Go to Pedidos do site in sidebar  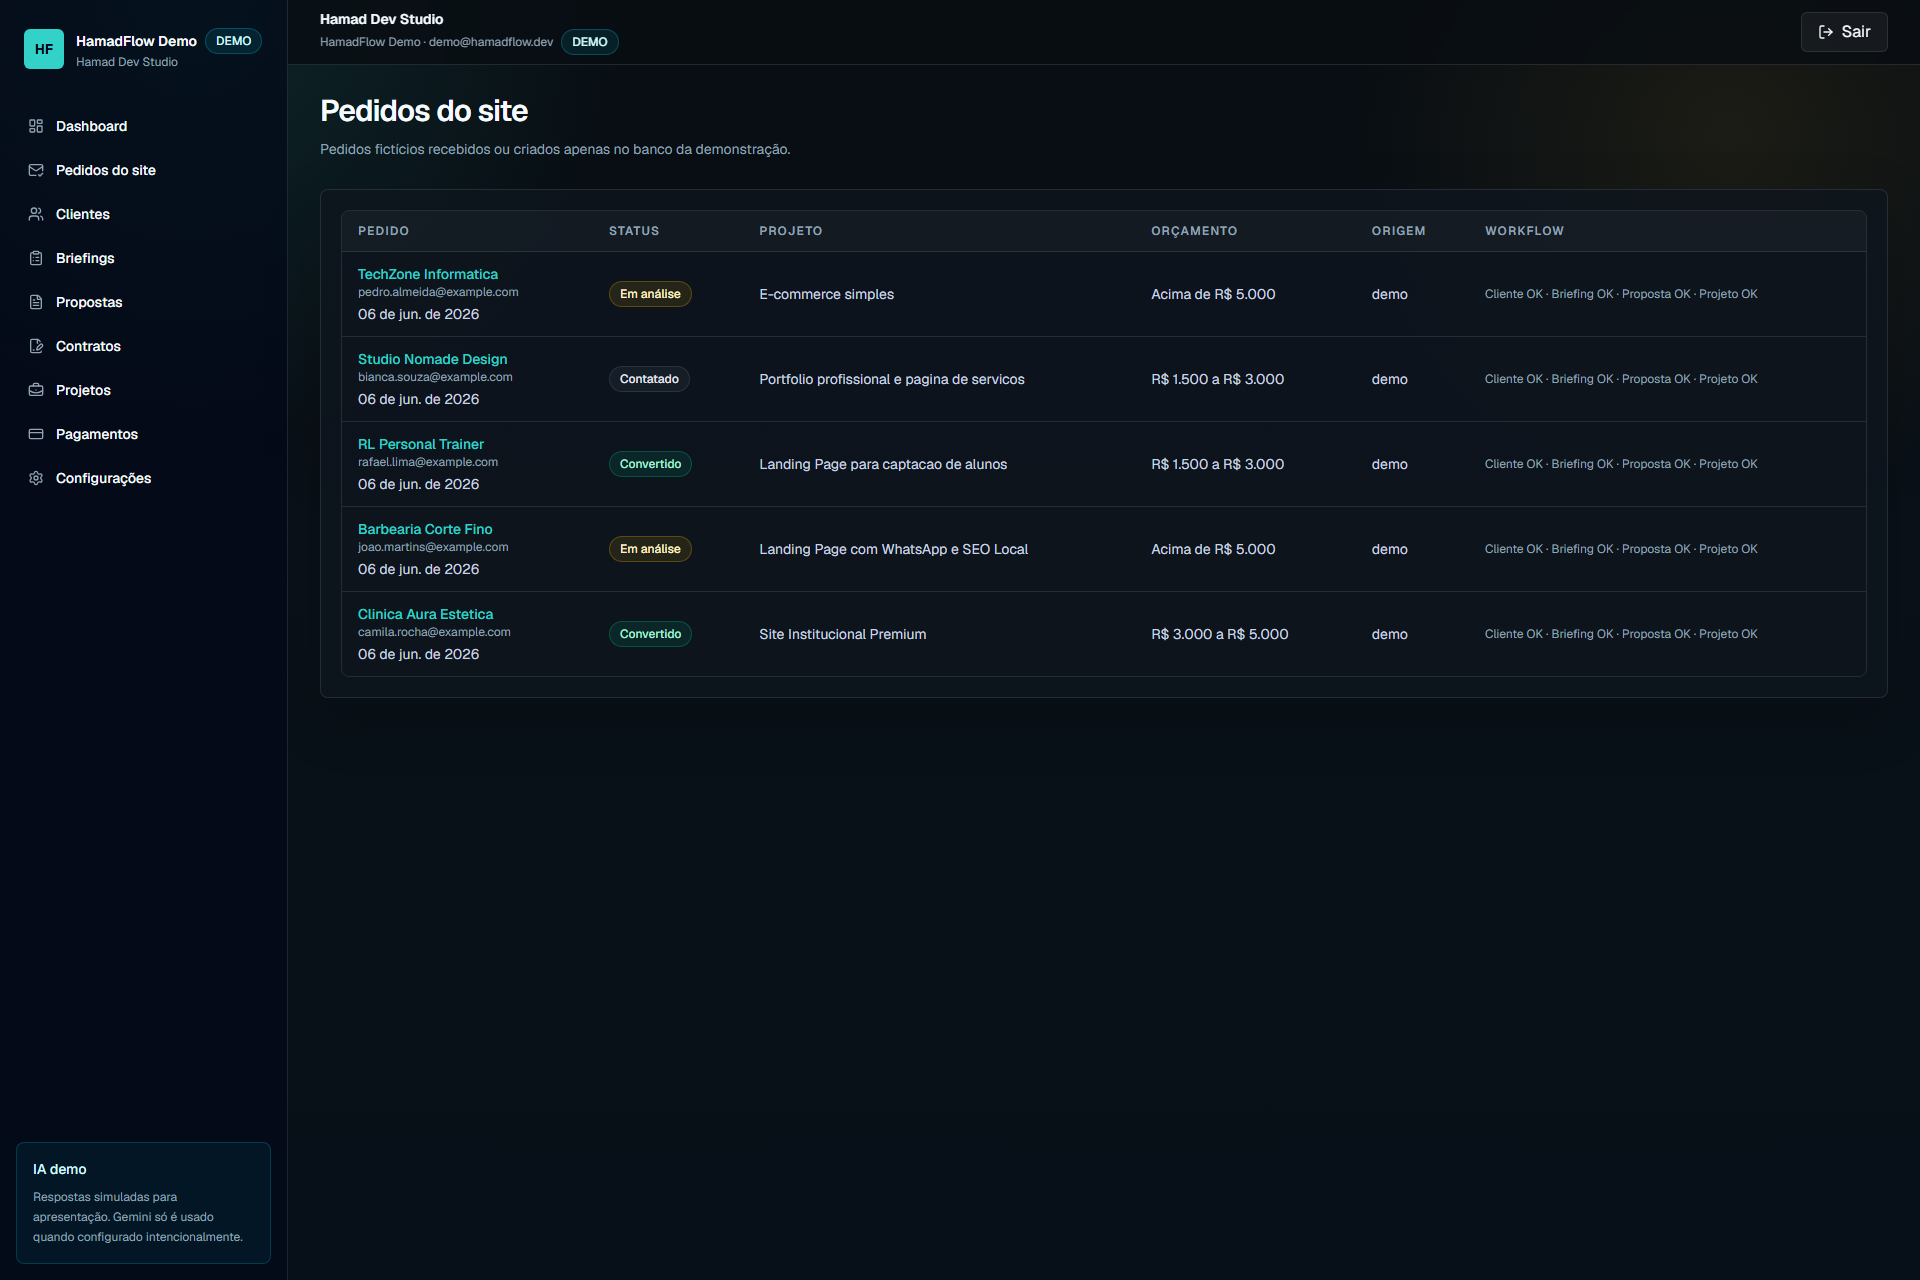pyautogui.click(x=143, y=170)
